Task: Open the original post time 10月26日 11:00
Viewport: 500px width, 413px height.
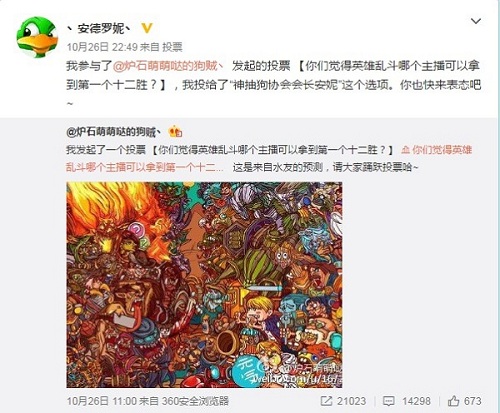Action: pyautogui.click(x=101, y=401)
